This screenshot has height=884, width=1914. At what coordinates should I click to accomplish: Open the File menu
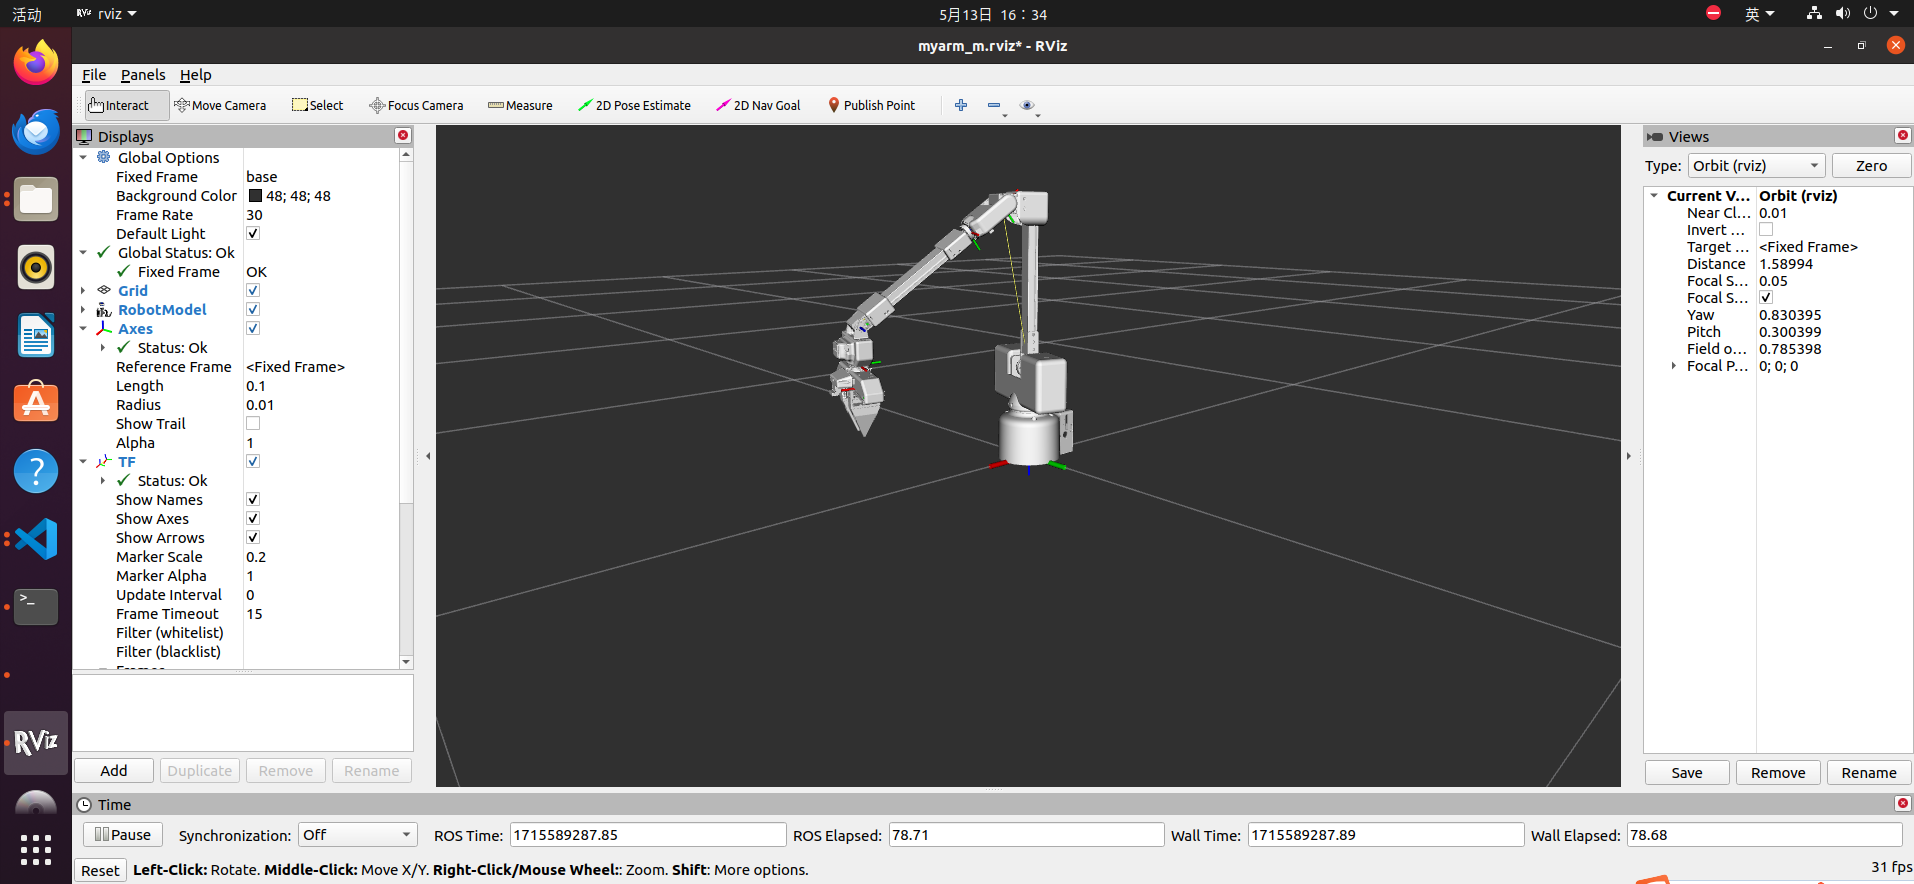click(x=94, y=75)
